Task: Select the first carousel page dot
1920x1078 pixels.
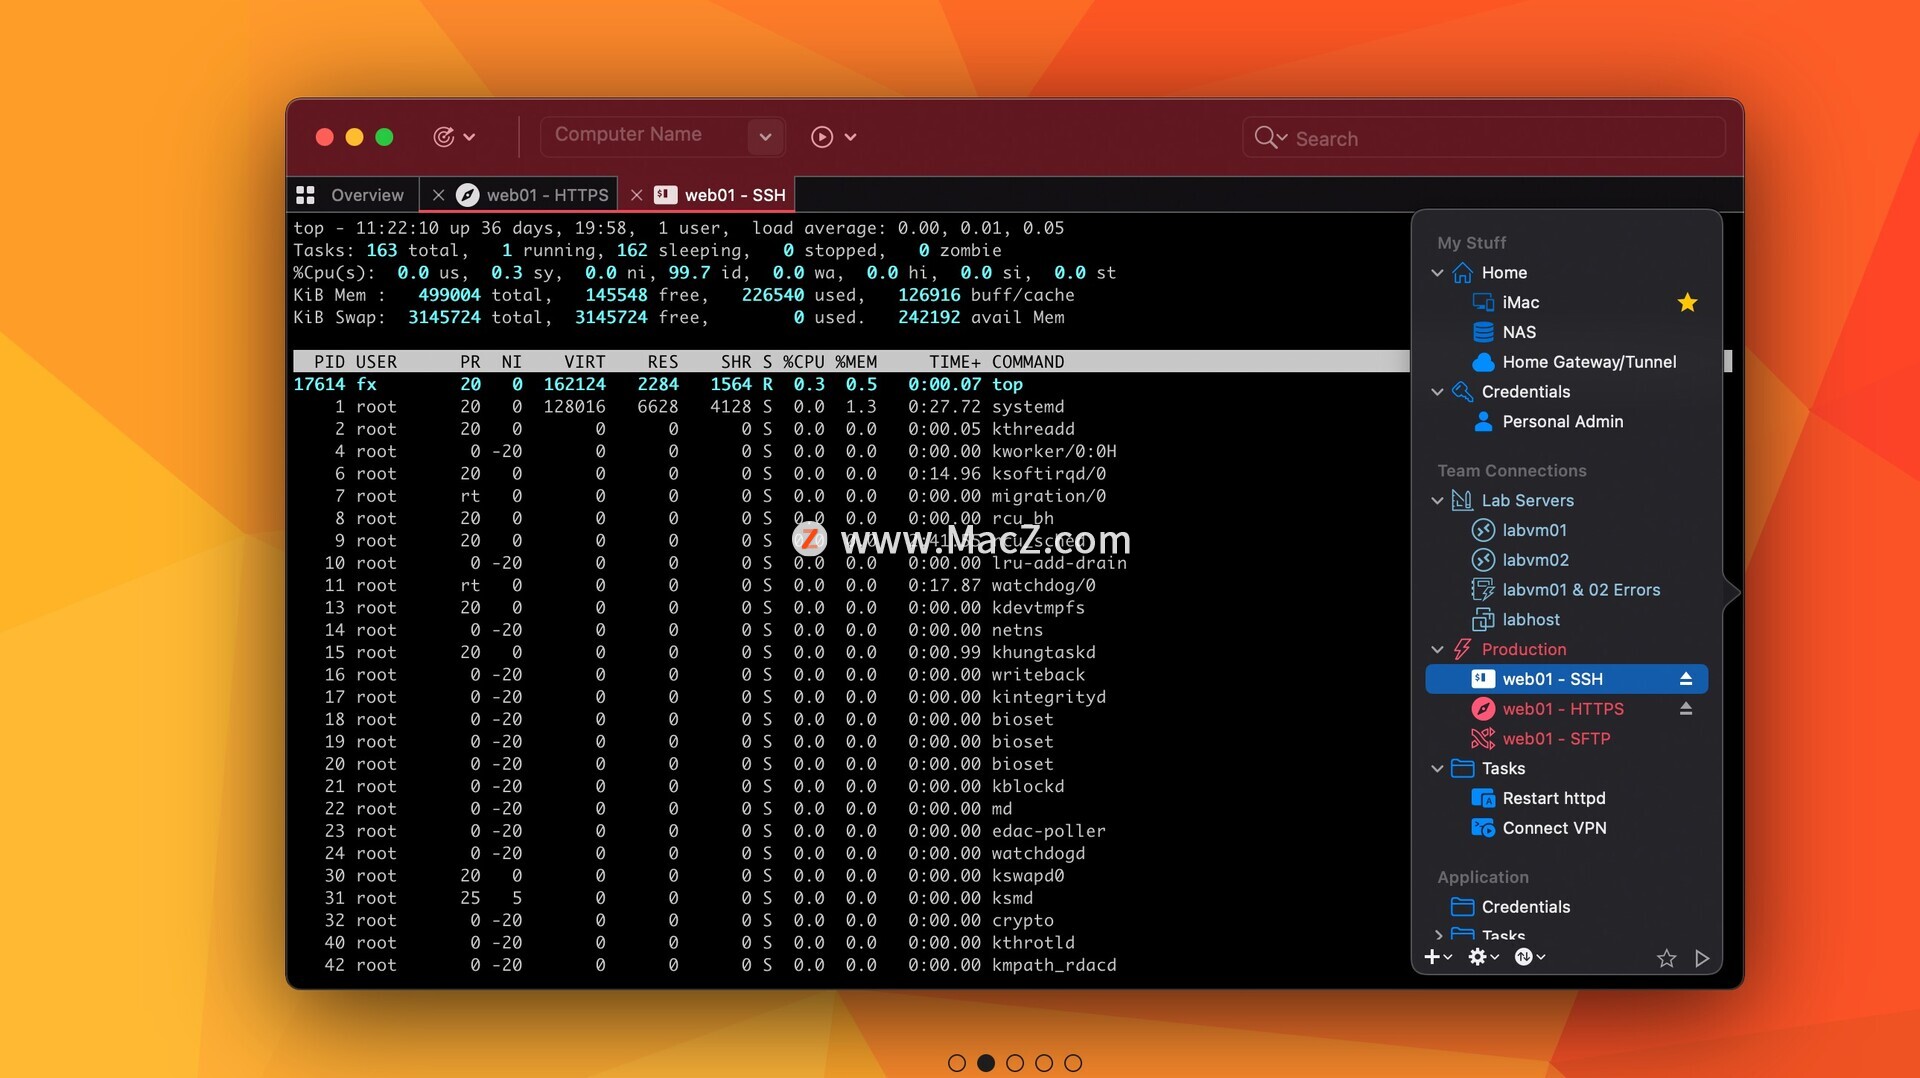Action: click(957, 1063)
